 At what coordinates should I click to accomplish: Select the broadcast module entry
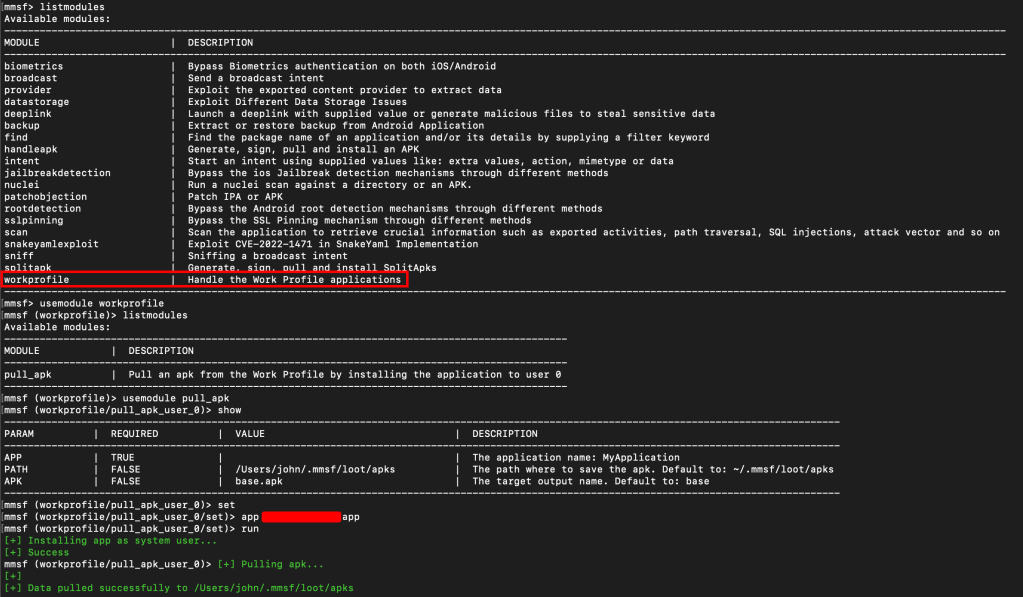[31, 78]
